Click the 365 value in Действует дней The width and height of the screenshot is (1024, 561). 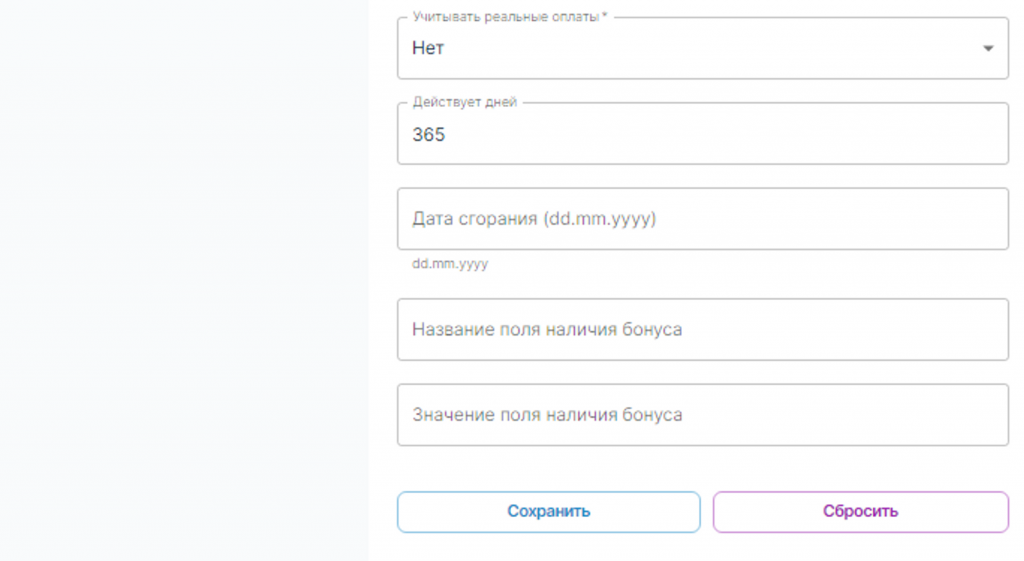click(428, 135)
